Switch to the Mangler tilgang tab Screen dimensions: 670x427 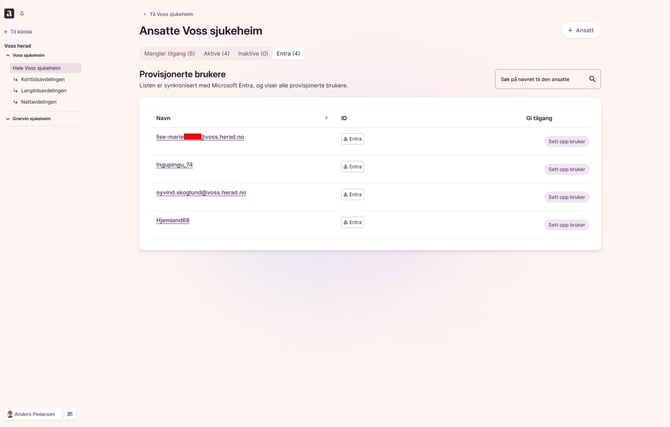point(169,53)
